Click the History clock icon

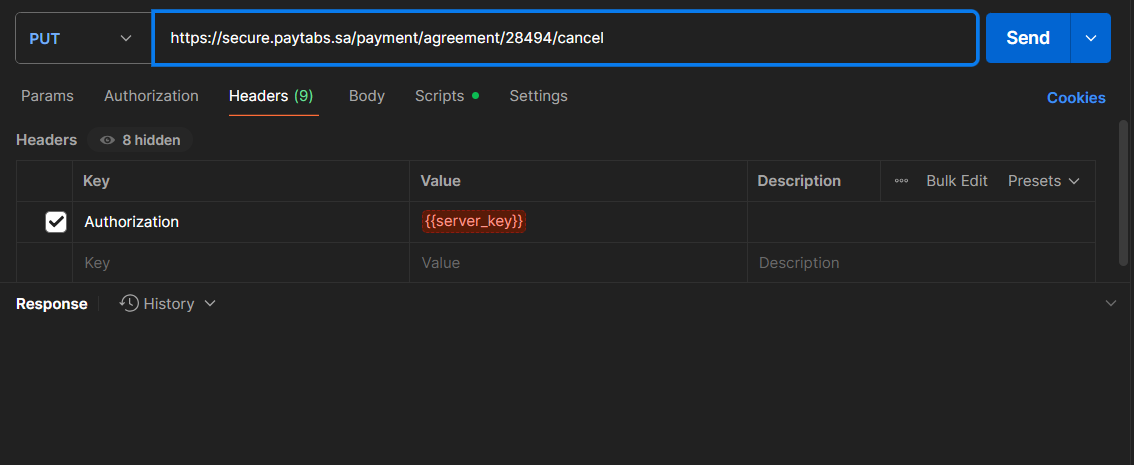129,303
